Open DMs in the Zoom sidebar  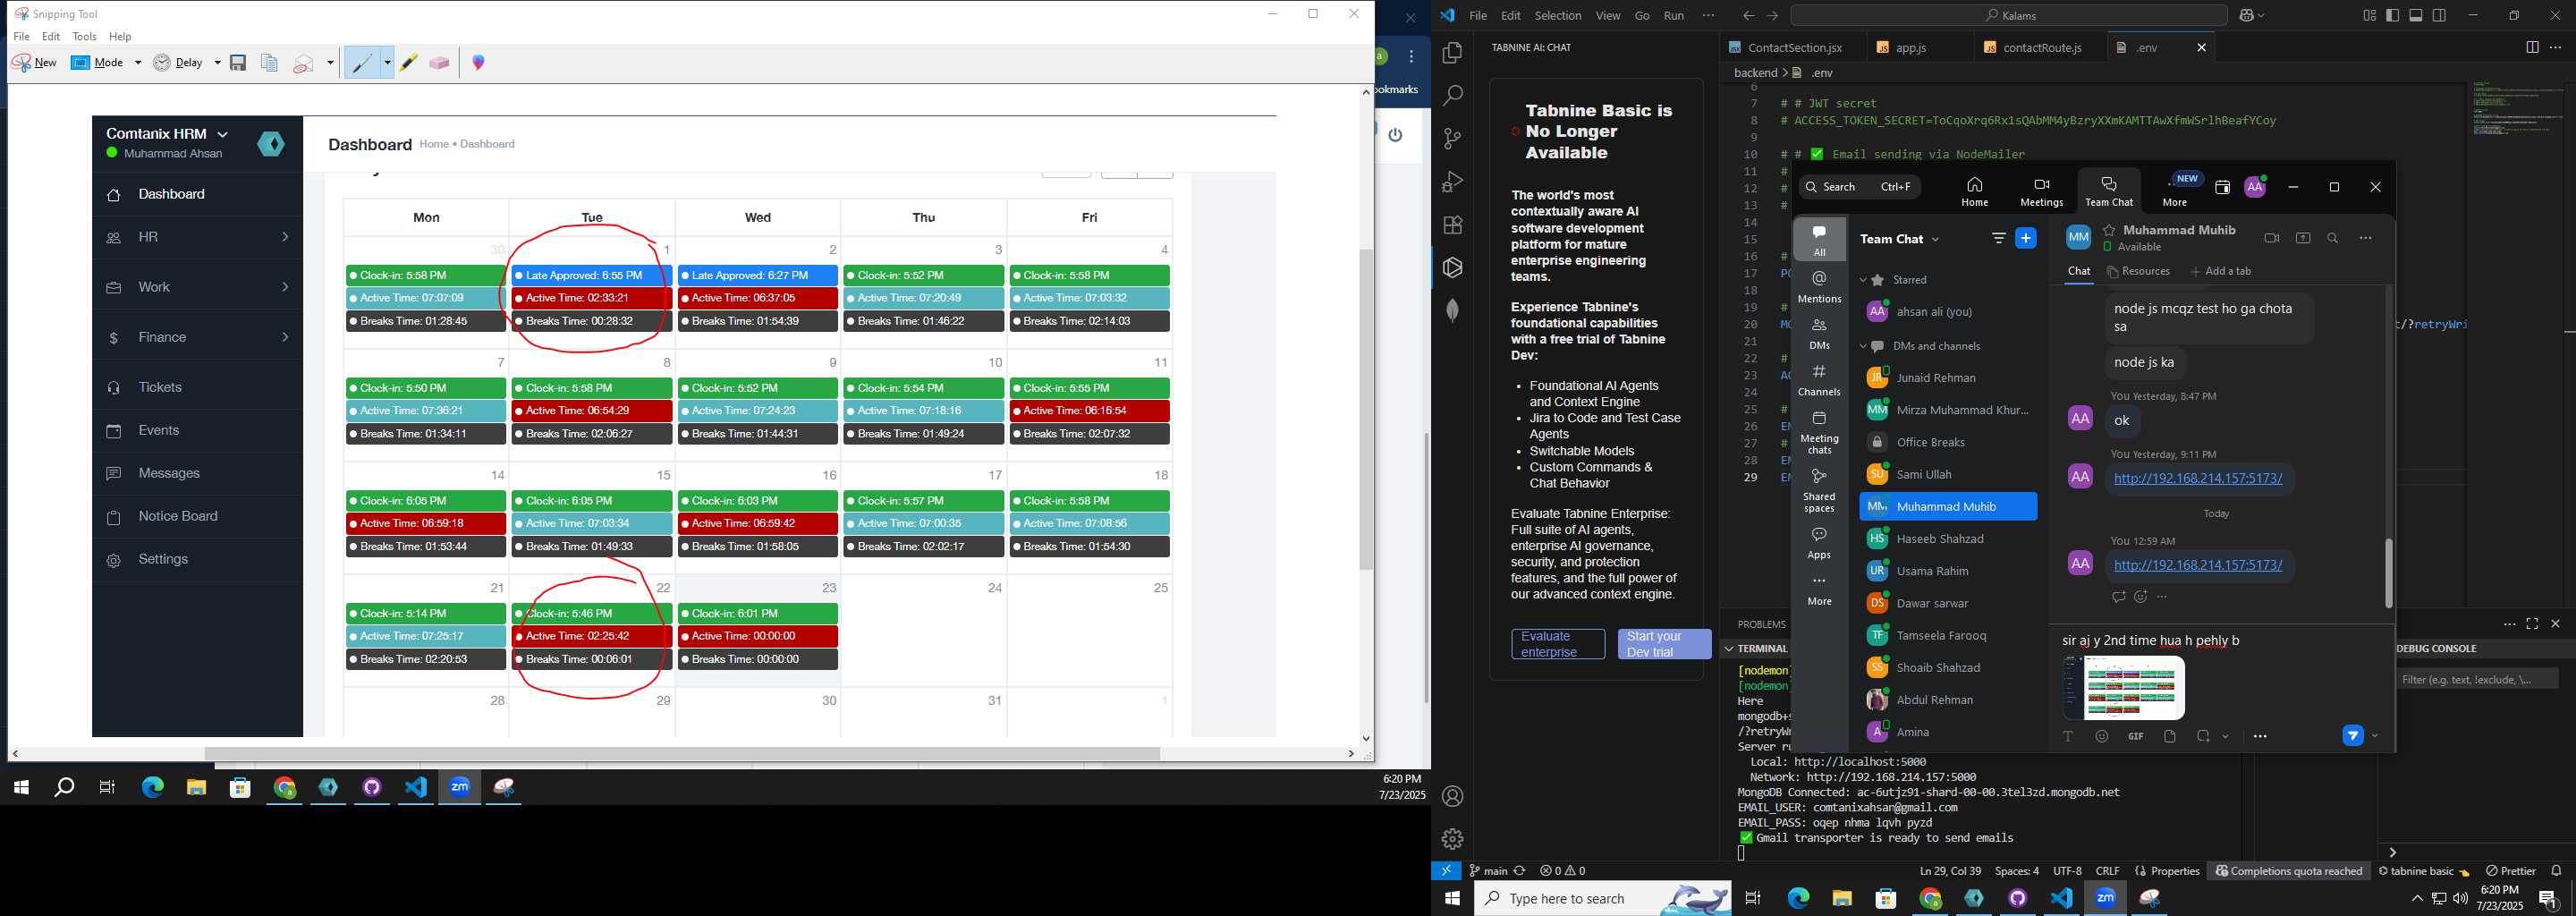pyautogui.click(x=1819, y=334)
